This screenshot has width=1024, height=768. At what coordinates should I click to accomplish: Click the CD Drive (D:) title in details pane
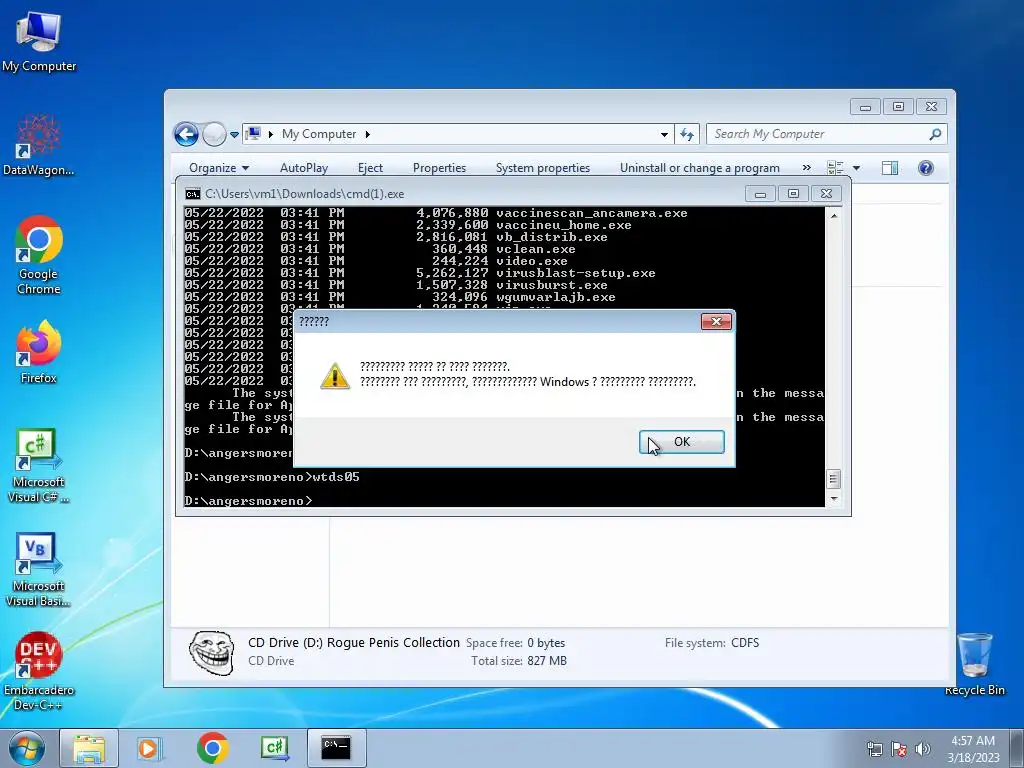coord(354,643)
